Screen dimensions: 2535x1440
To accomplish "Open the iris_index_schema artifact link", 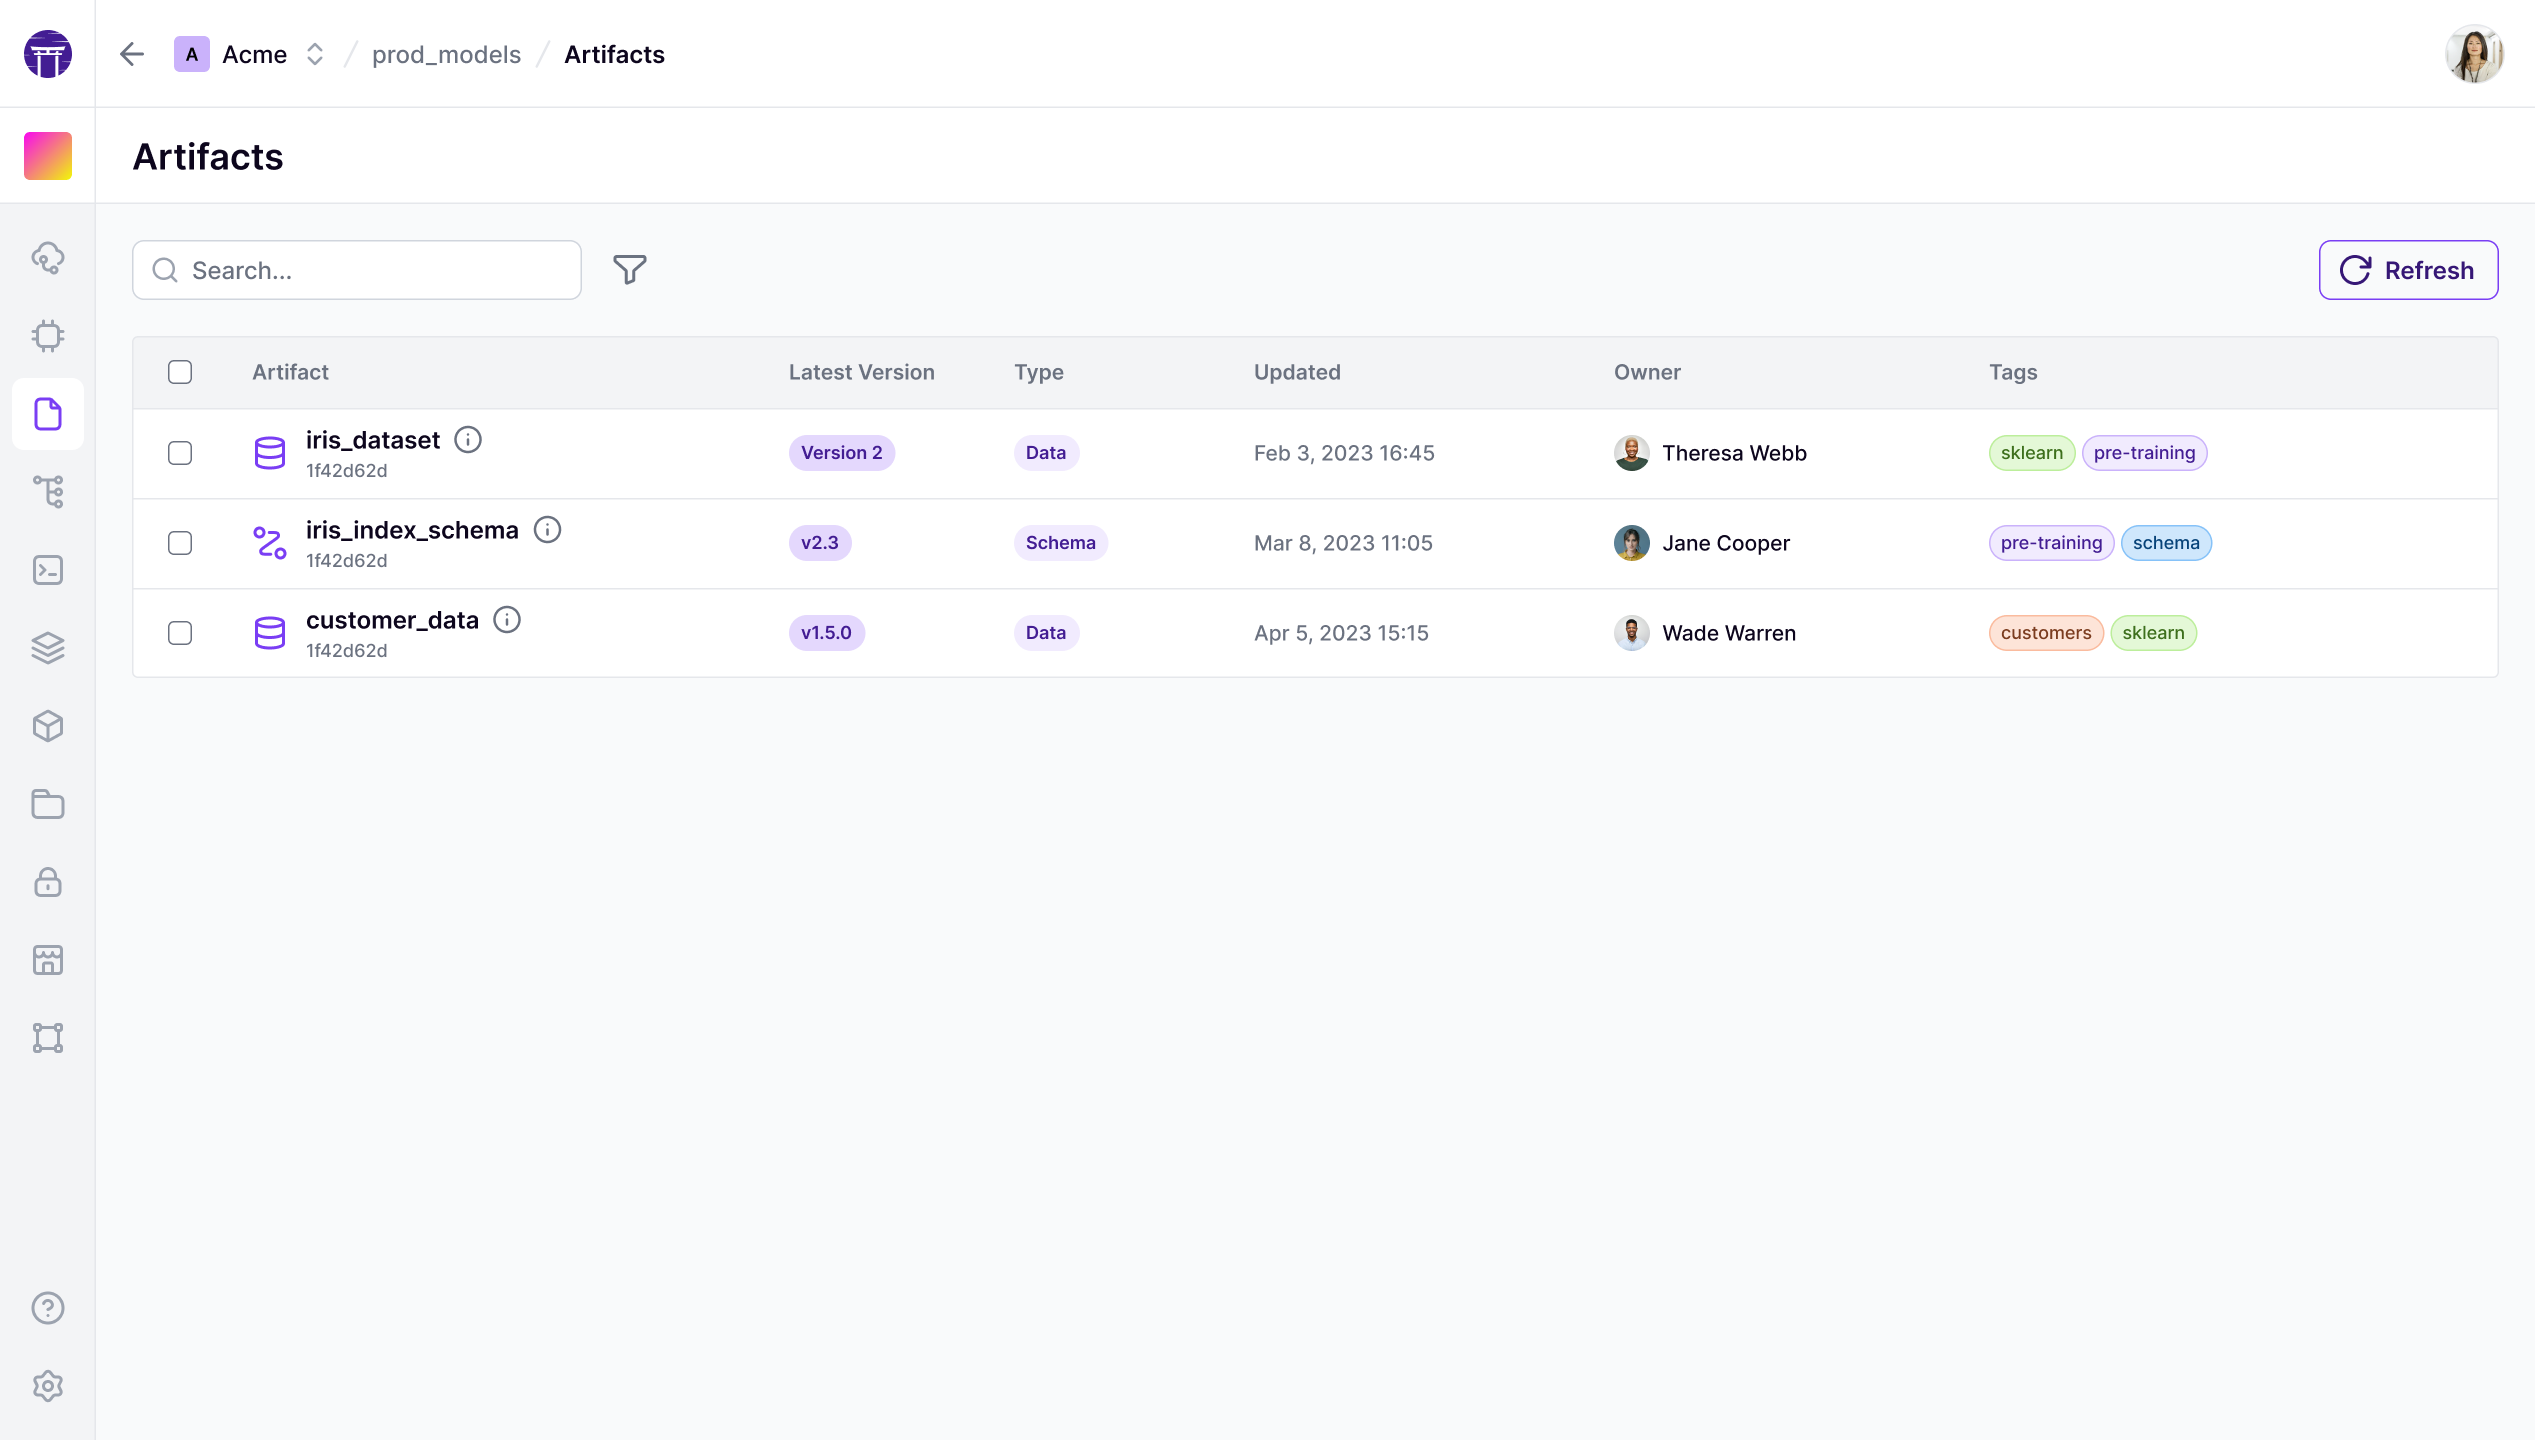I will [412, 530].
